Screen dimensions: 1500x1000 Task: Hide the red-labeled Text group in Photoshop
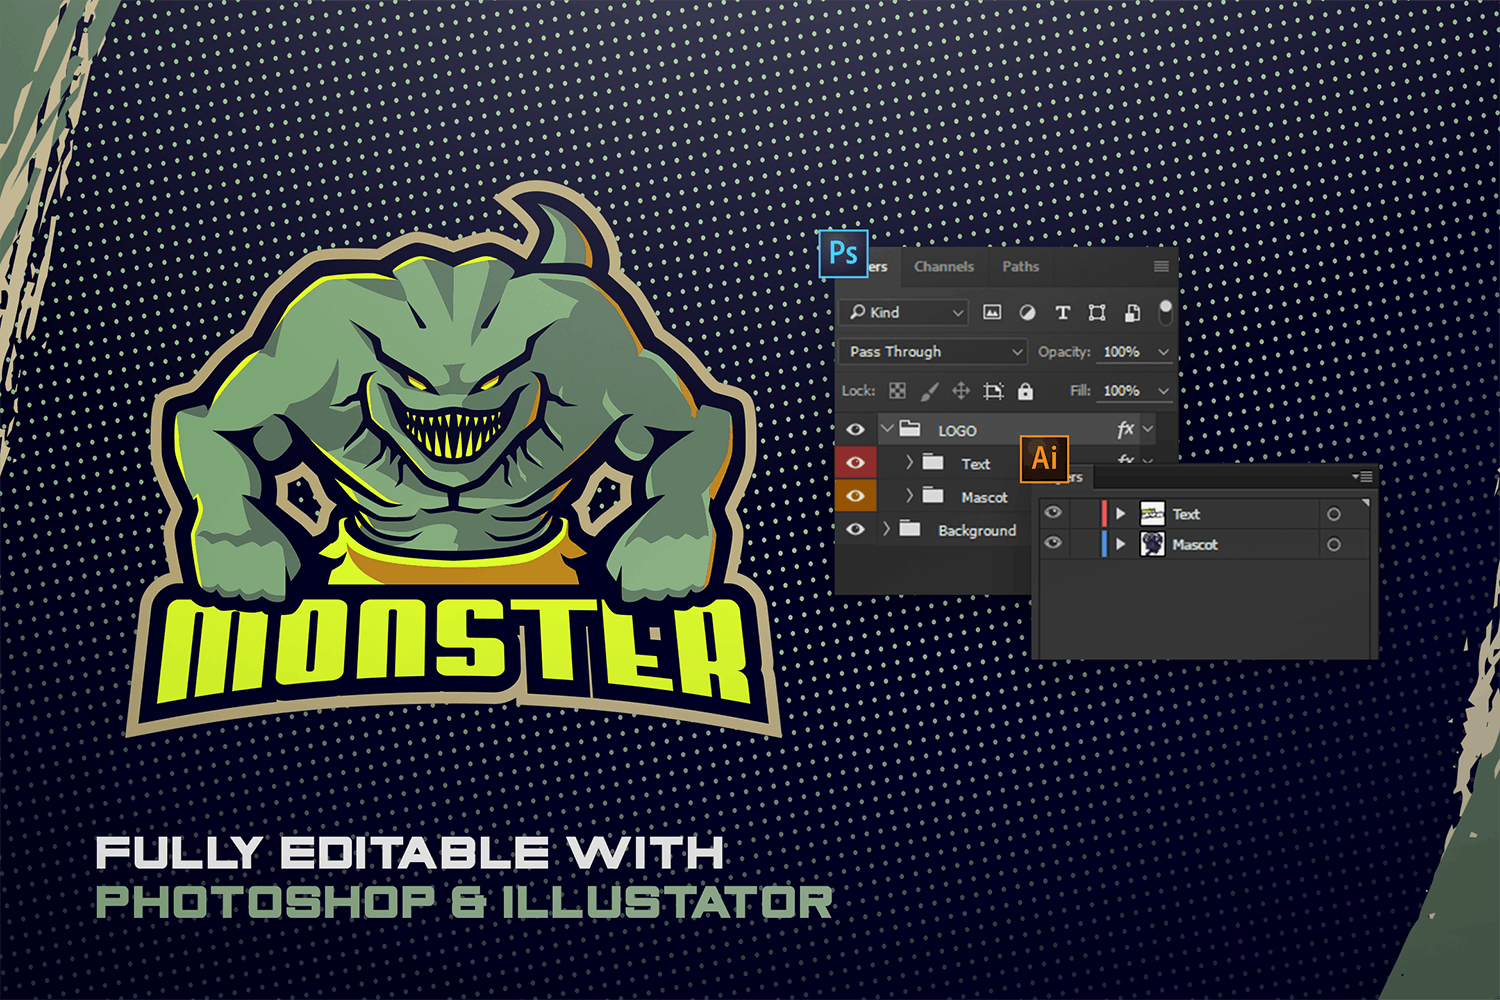[x=855, y=463]
